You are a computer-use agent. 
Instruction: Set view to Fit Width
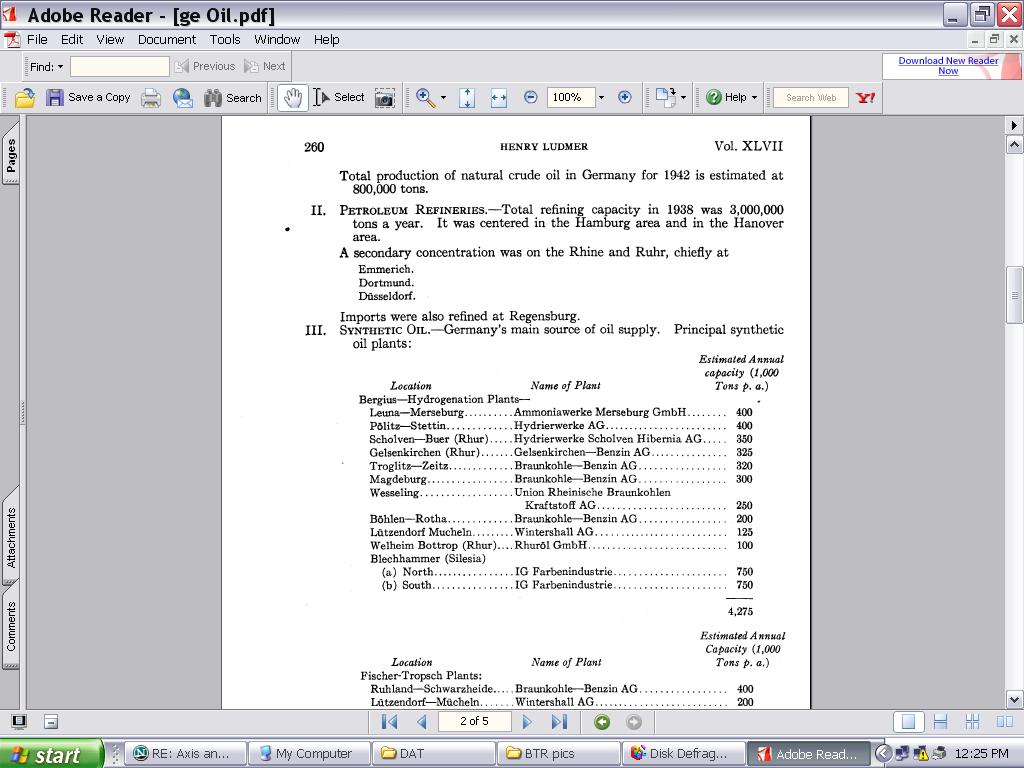click(499, 98)
